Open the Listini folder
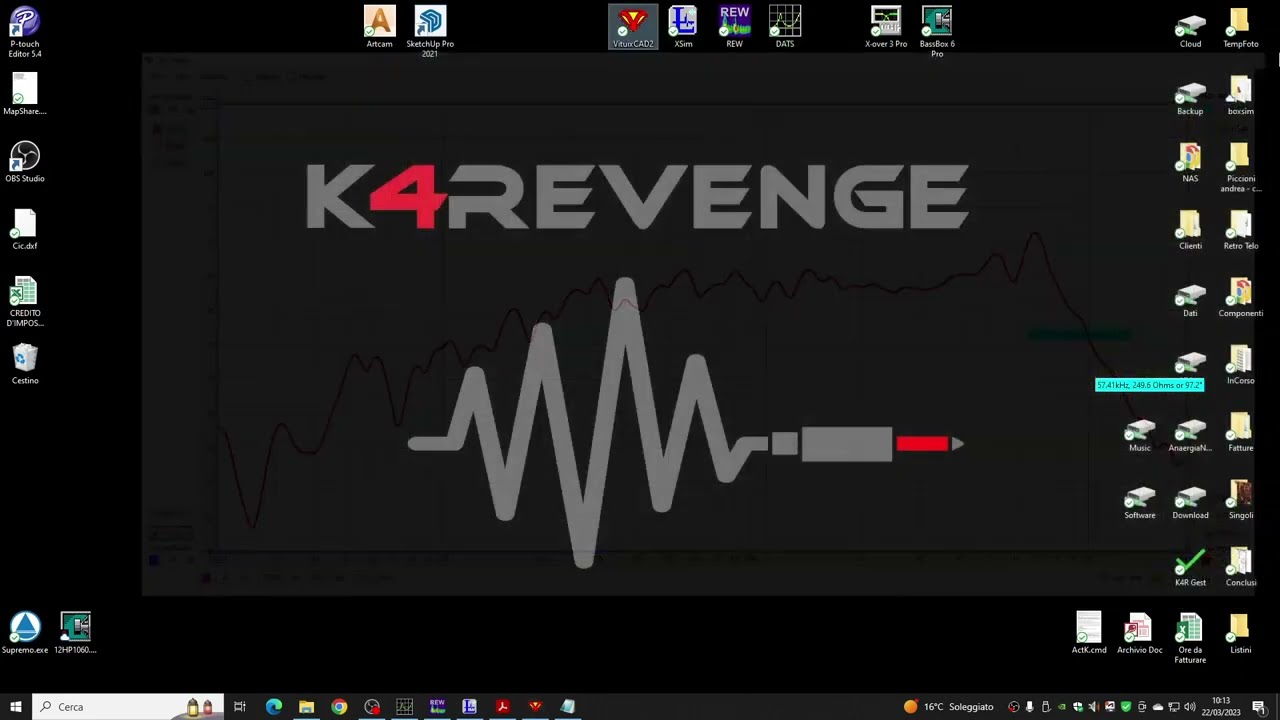 [x=1240, y=633]
